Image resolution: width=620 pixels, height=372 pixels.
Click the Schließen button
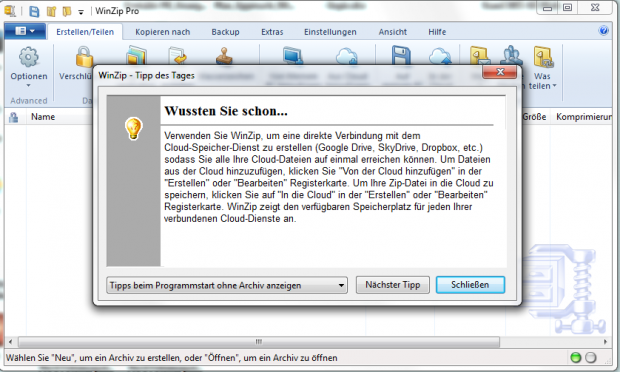point(470,285)
